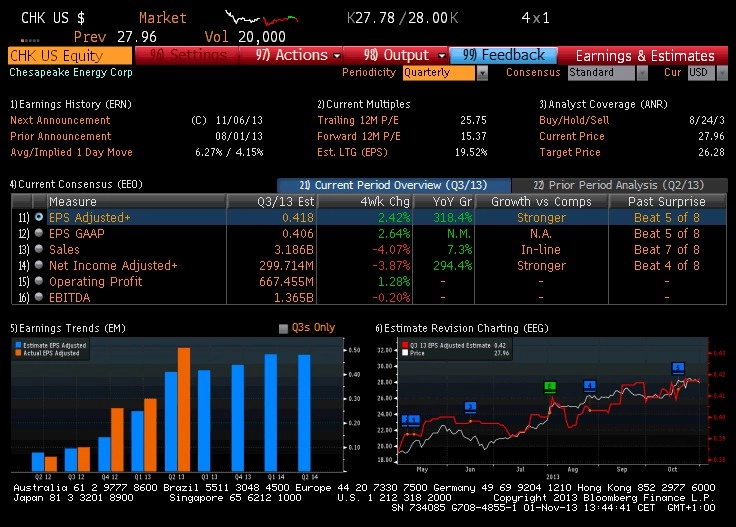This screenshot has width=736, height=527.
Task: Click Beat 7 of 8 in Sales row
Action: pyautogui.click(x=667, y=250)
